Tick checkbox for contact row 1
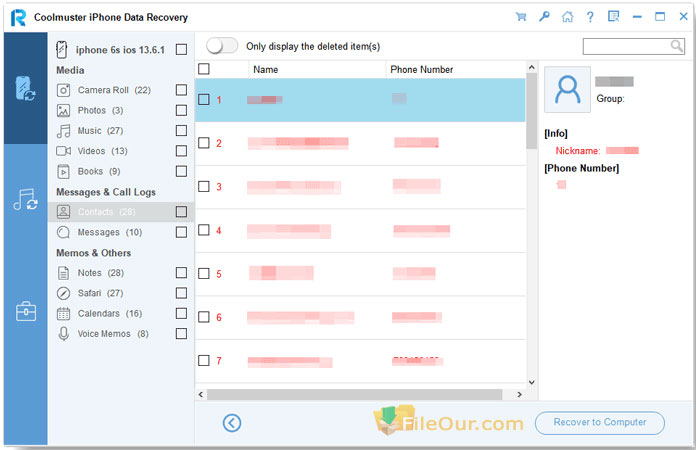The image size is (696, 450). click(204, 99)
